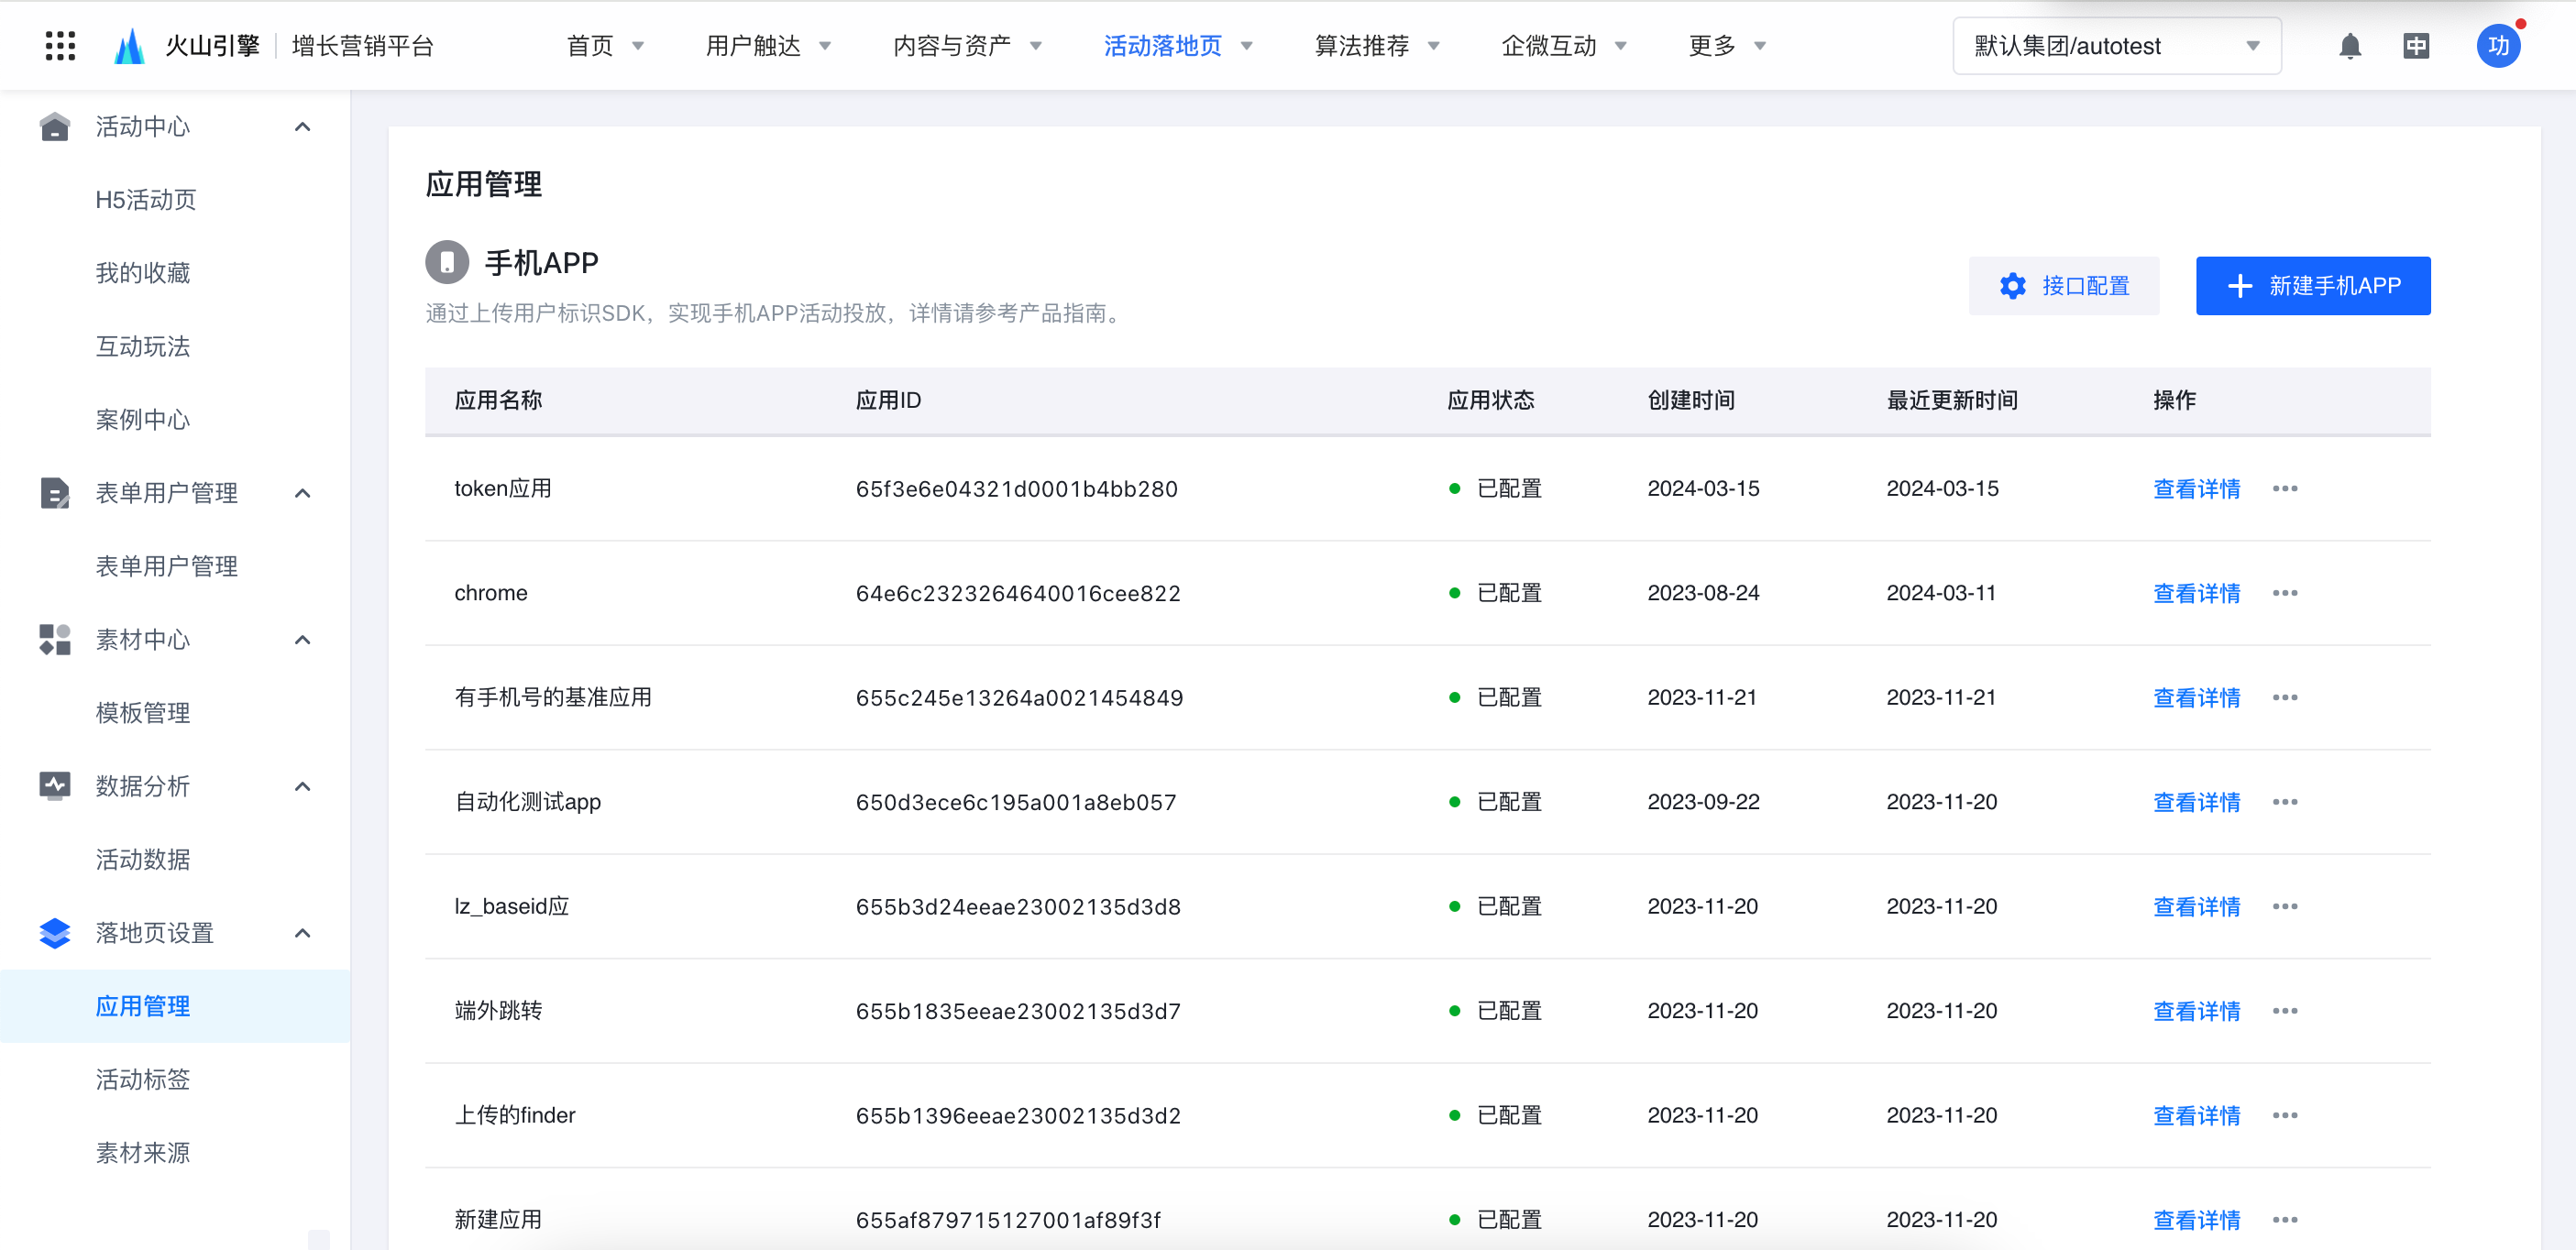Click the 表单用户管理 section icon
This screenshot has width=2576, height=1250.
tap(55, 493)
